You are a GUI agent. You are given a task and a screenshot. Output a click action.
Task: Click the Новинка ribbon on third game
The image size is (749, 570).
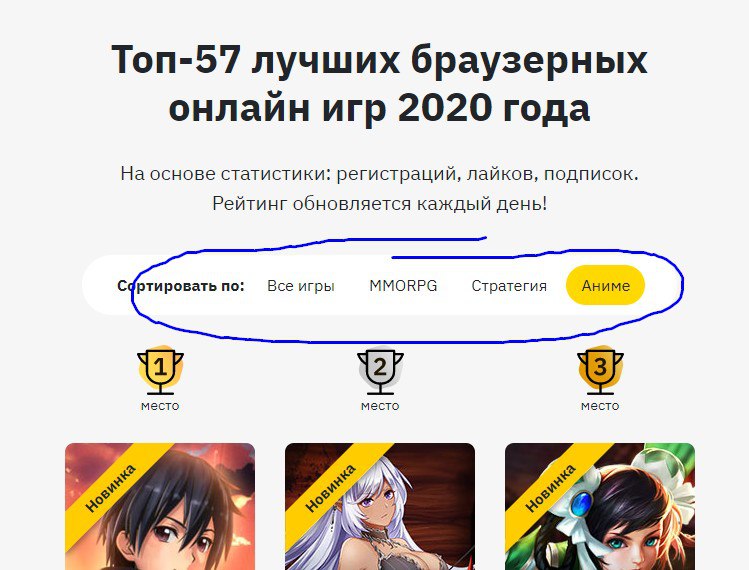point(551,487)
